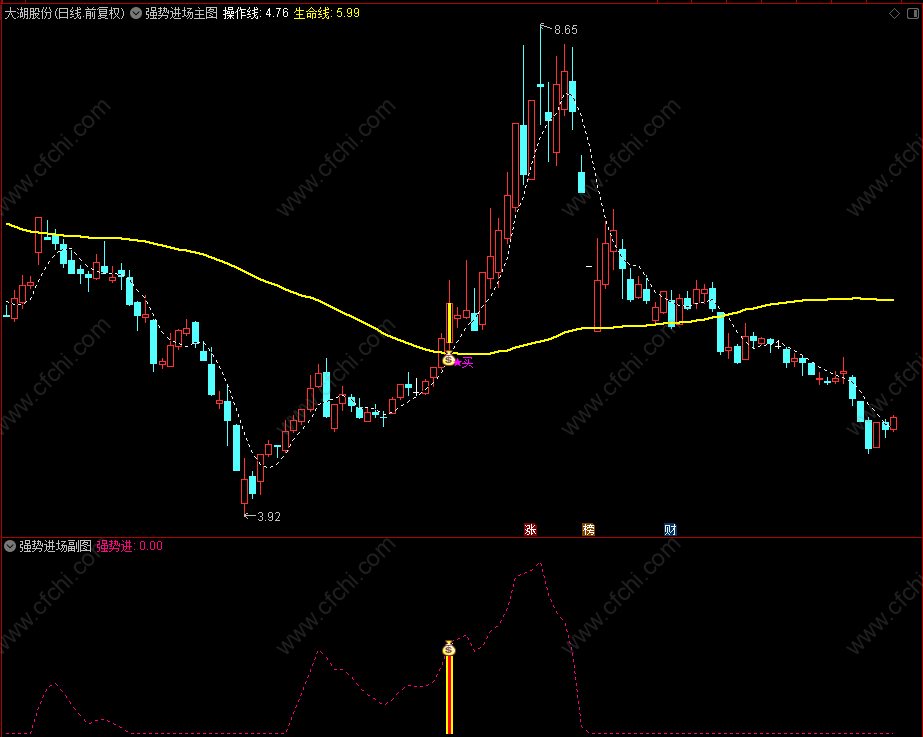The width and height of the screenshot is (923, 737).
Task: Select the 强势进: 0.00 value label
Action: tap(130, 546)
